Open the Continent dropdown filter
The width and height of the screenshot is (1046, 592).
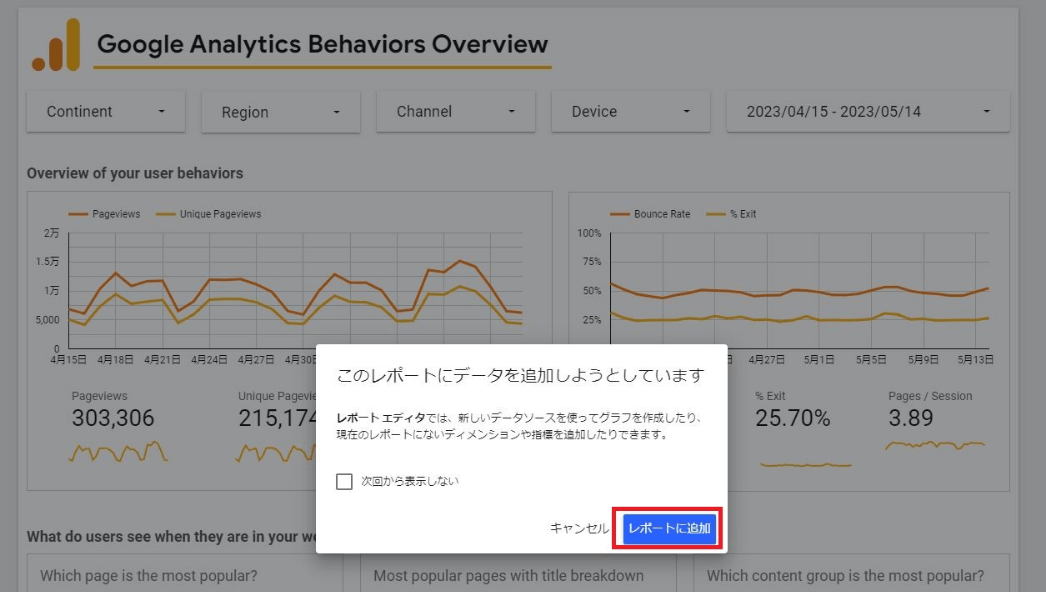[106, 111]
